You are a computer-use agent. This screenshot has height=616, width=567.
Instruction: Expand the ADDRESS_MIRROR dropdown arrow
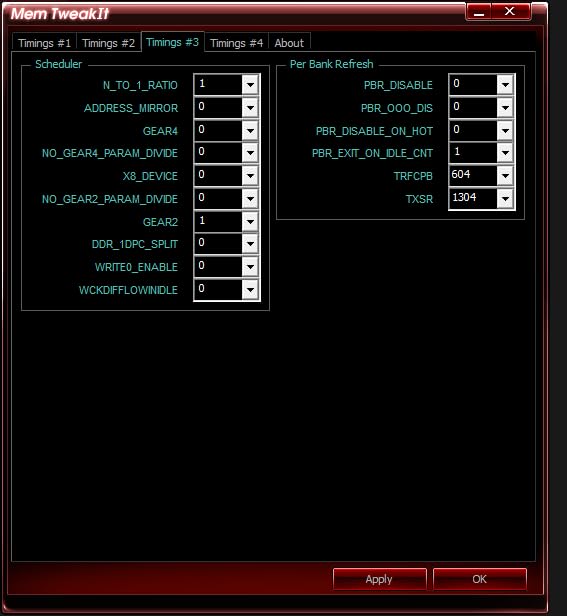[x=250, y=107]
